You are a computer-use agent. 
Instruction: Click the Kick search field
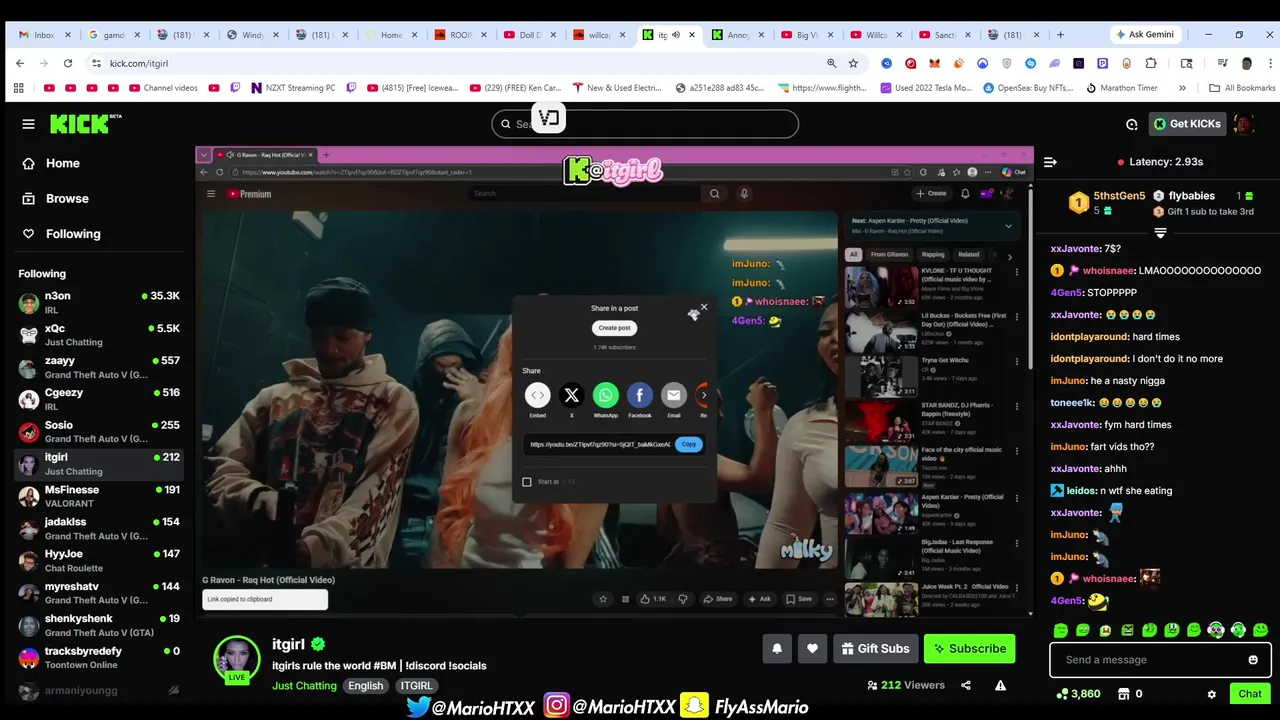click(645, 124)
